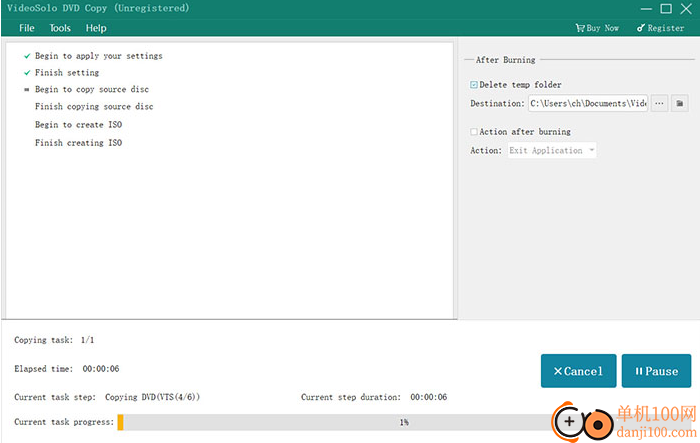Viewport: 700px width, 443px height.
Task: Select 'Begin to copy source disc' step
Action: [x=92, y=89]
